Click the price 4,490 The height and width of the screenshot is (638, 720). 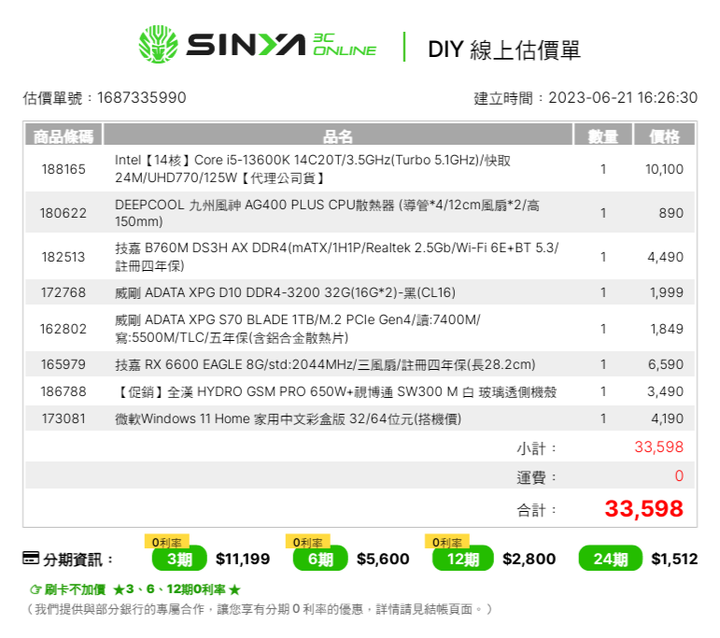[665, 257]
